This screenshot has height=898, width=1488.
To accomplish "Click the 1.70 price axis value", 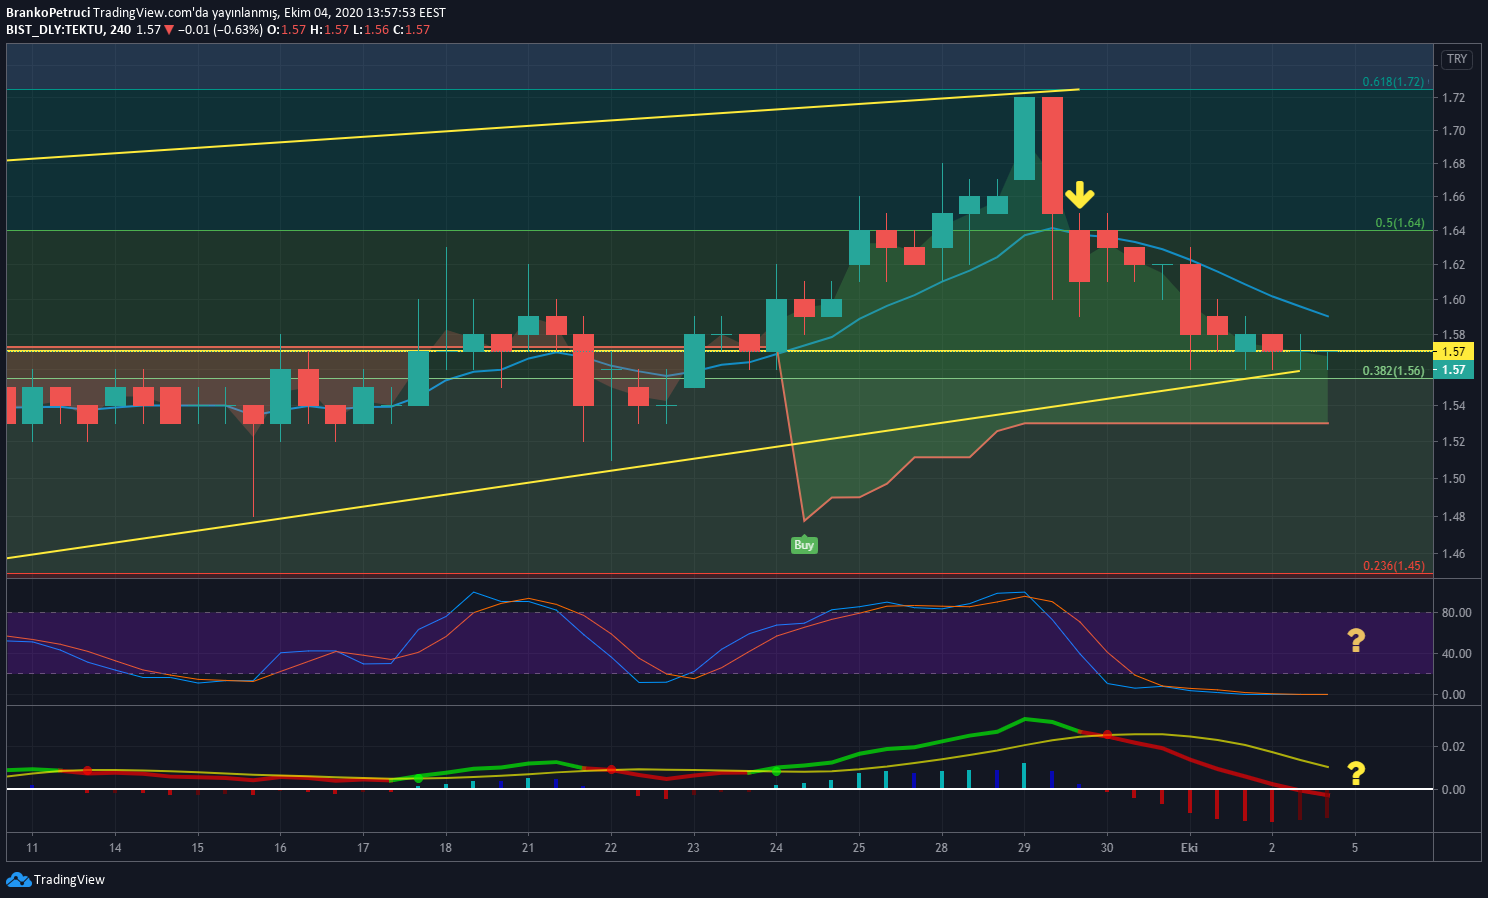I will (x=1454, y=131).
